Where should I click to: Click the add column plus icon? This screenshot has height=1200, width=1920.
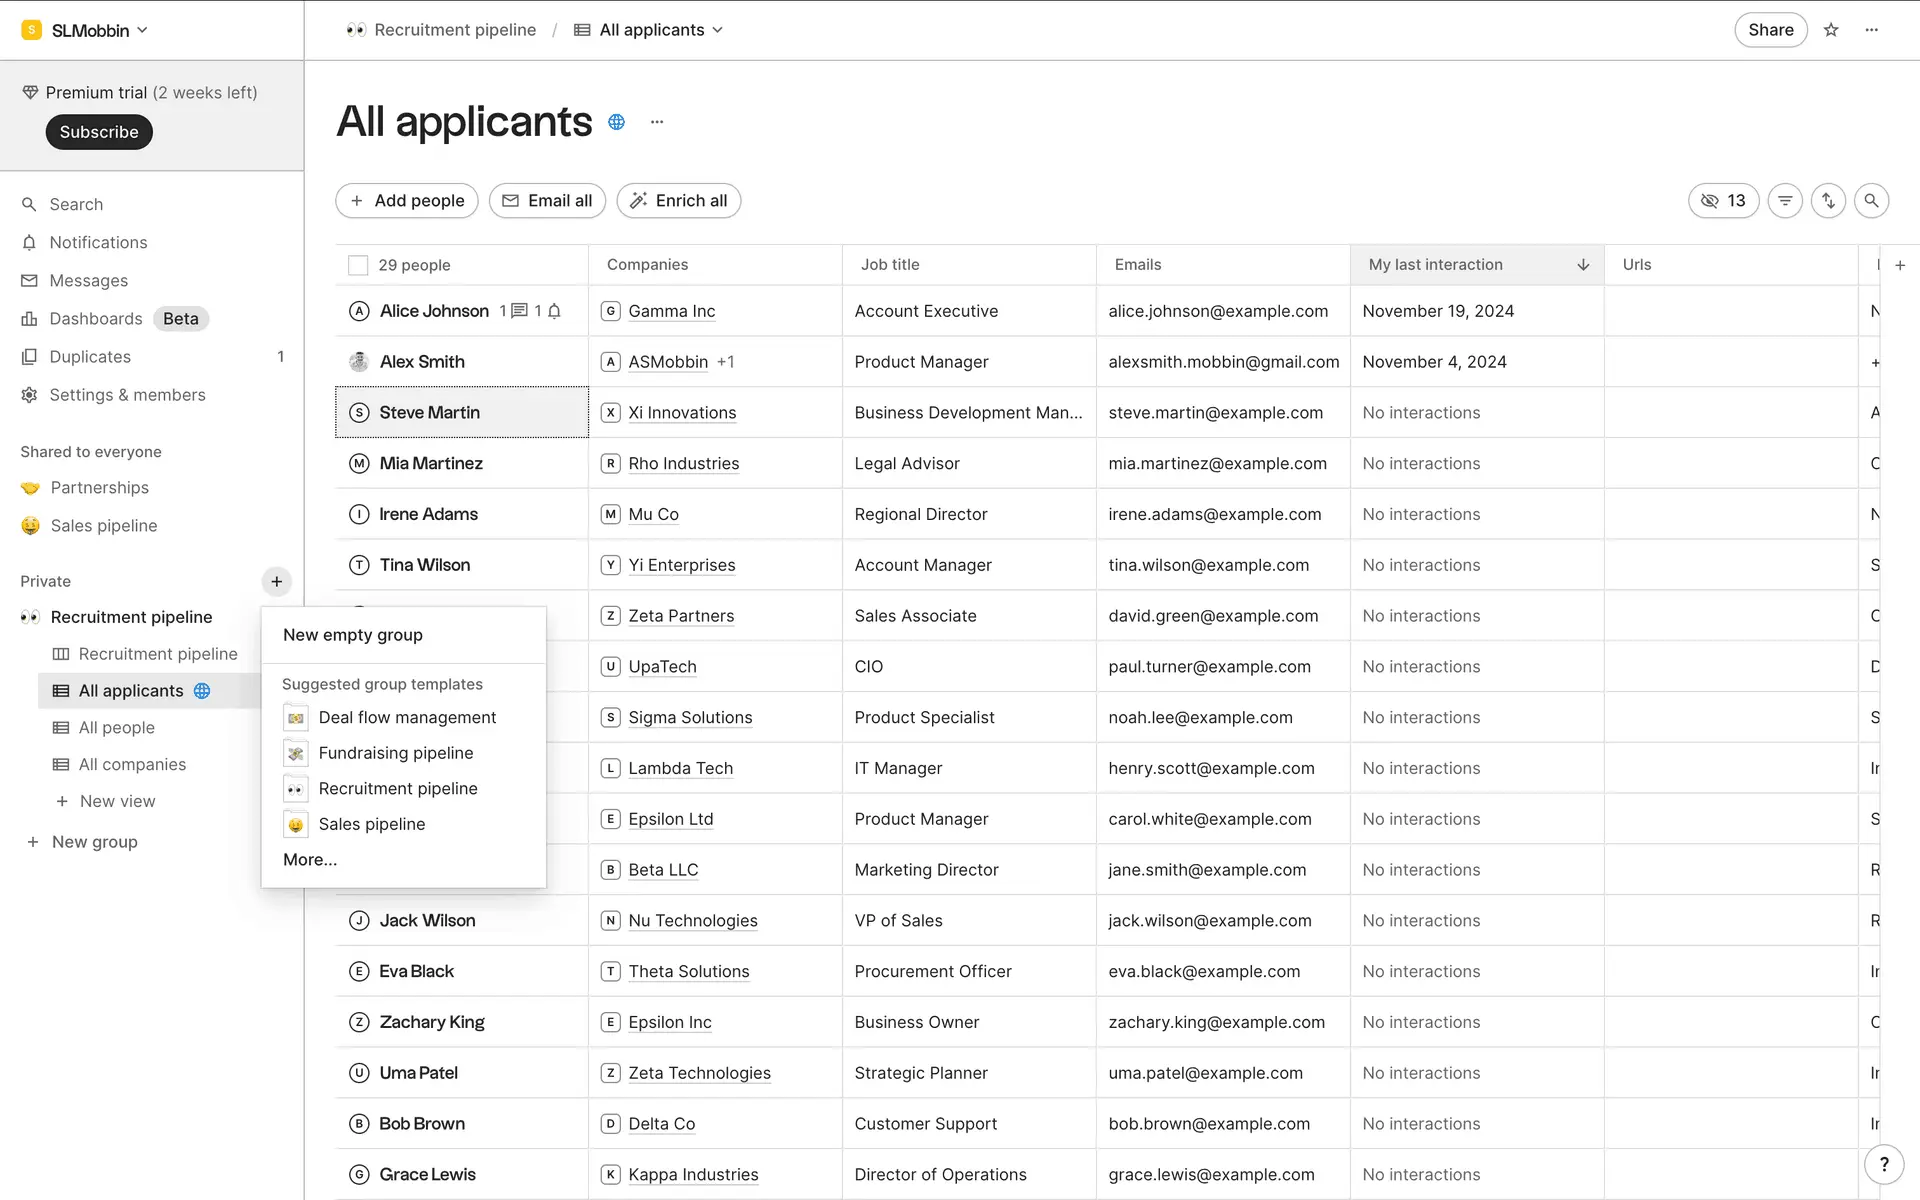tap(1900, 265)
